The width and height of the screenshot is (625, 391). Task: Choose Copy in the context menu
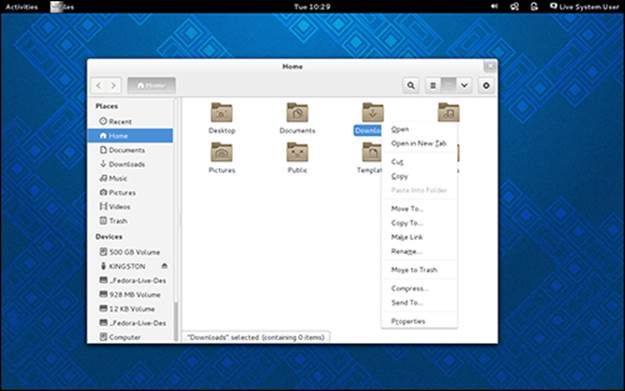click(419, 176)
